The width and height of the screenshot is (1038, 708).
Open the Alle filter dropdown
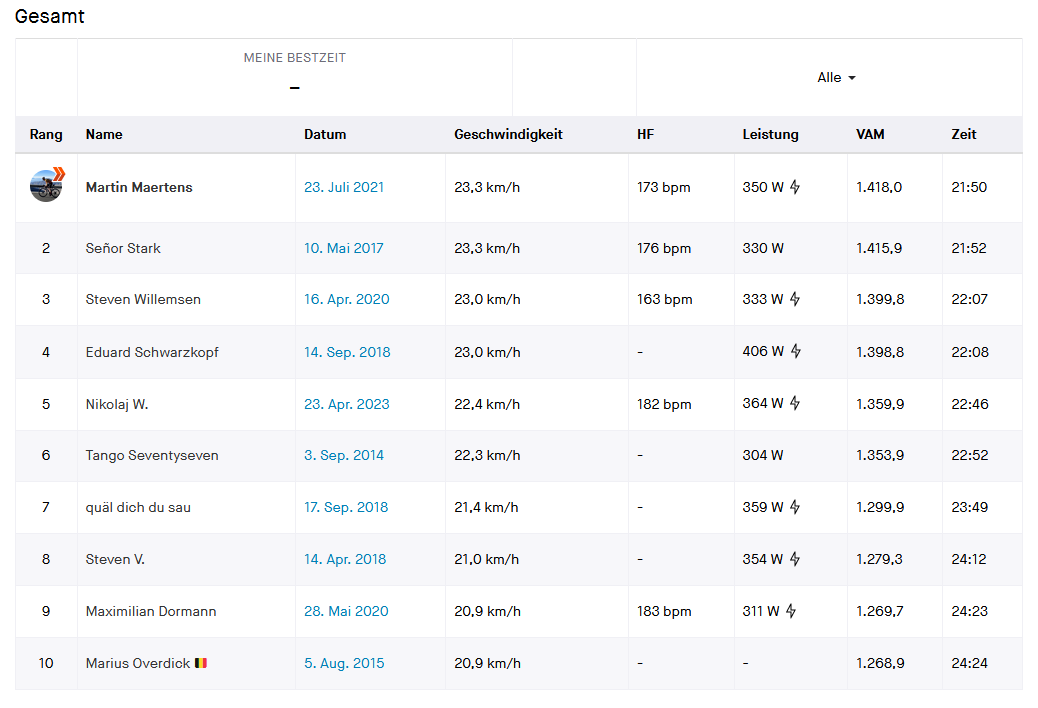pos(836,78)
